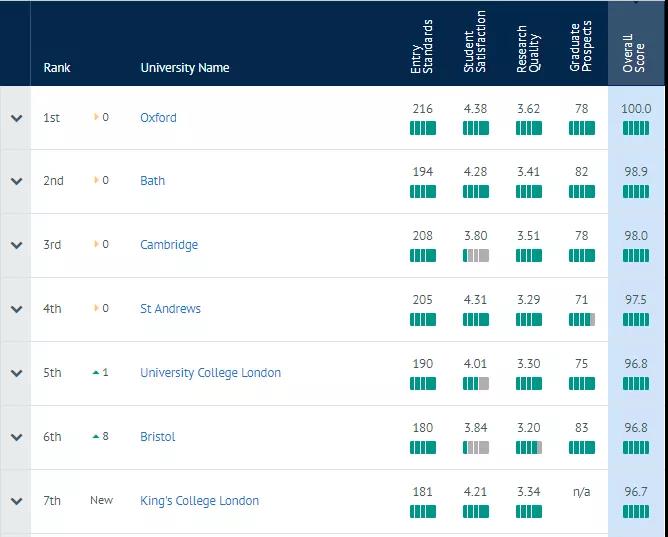Select Oxford's overall score '100.0'
The height and width of the screenshot is (537, 668).
click(x=636, y=109)
